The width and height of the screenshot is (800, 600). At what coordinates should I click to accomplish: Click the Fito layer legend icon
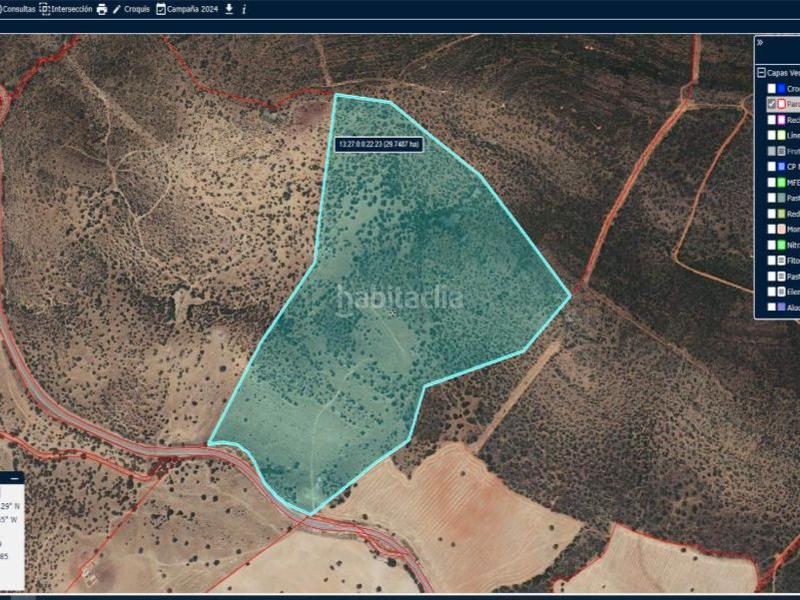[781, 261]
